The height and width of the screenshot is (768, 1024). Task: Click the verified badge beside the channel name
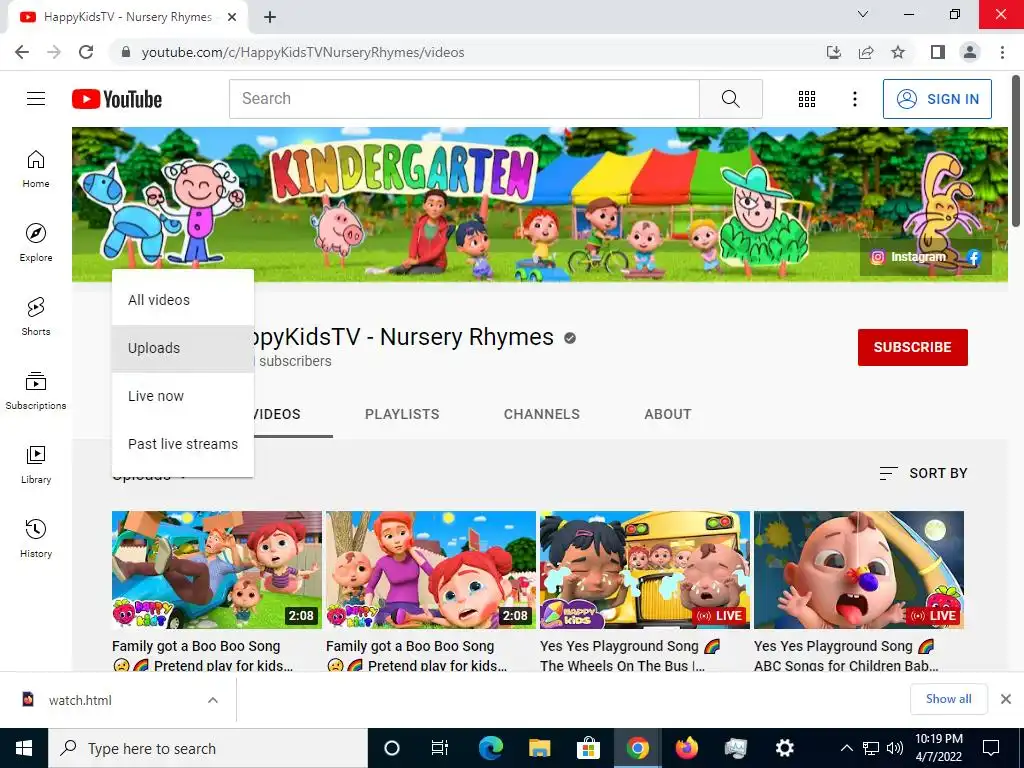tap(570, 338)
